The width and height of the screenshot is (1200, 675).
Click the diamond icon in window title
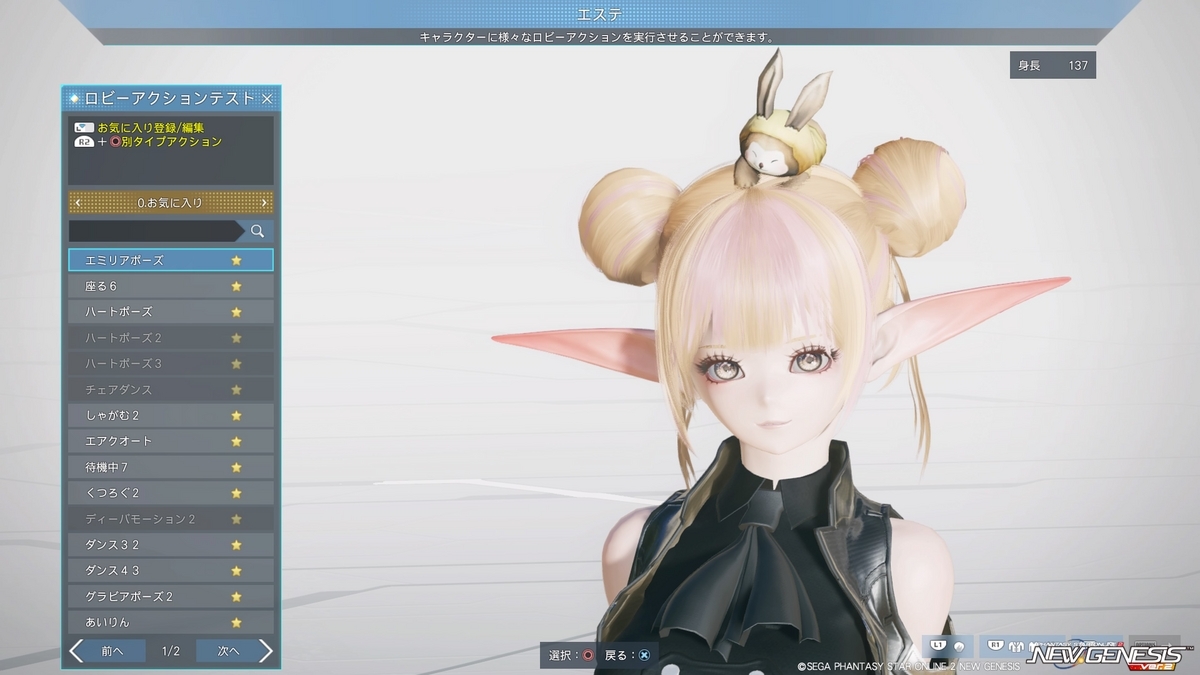pyautogui.click(x=75, y=98)
